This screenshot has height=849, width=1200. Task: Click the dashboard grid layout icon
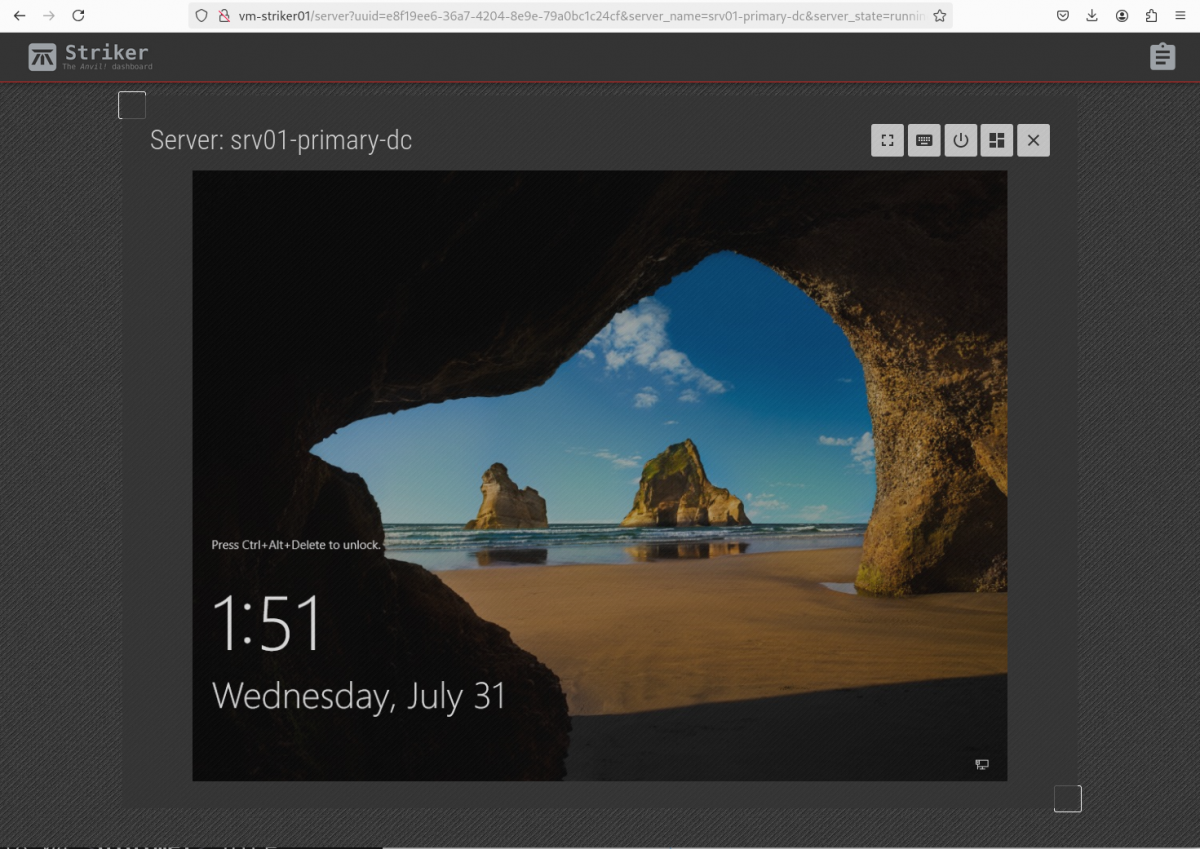[x=996, y=141]
